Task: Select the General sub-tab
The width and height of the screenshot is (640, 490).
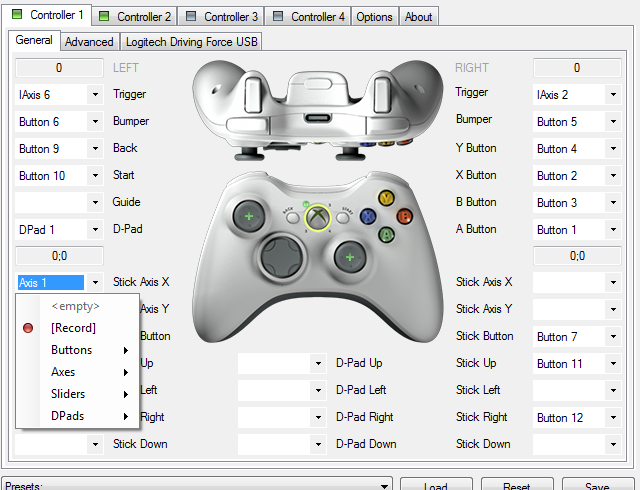Action: point(34,40)
